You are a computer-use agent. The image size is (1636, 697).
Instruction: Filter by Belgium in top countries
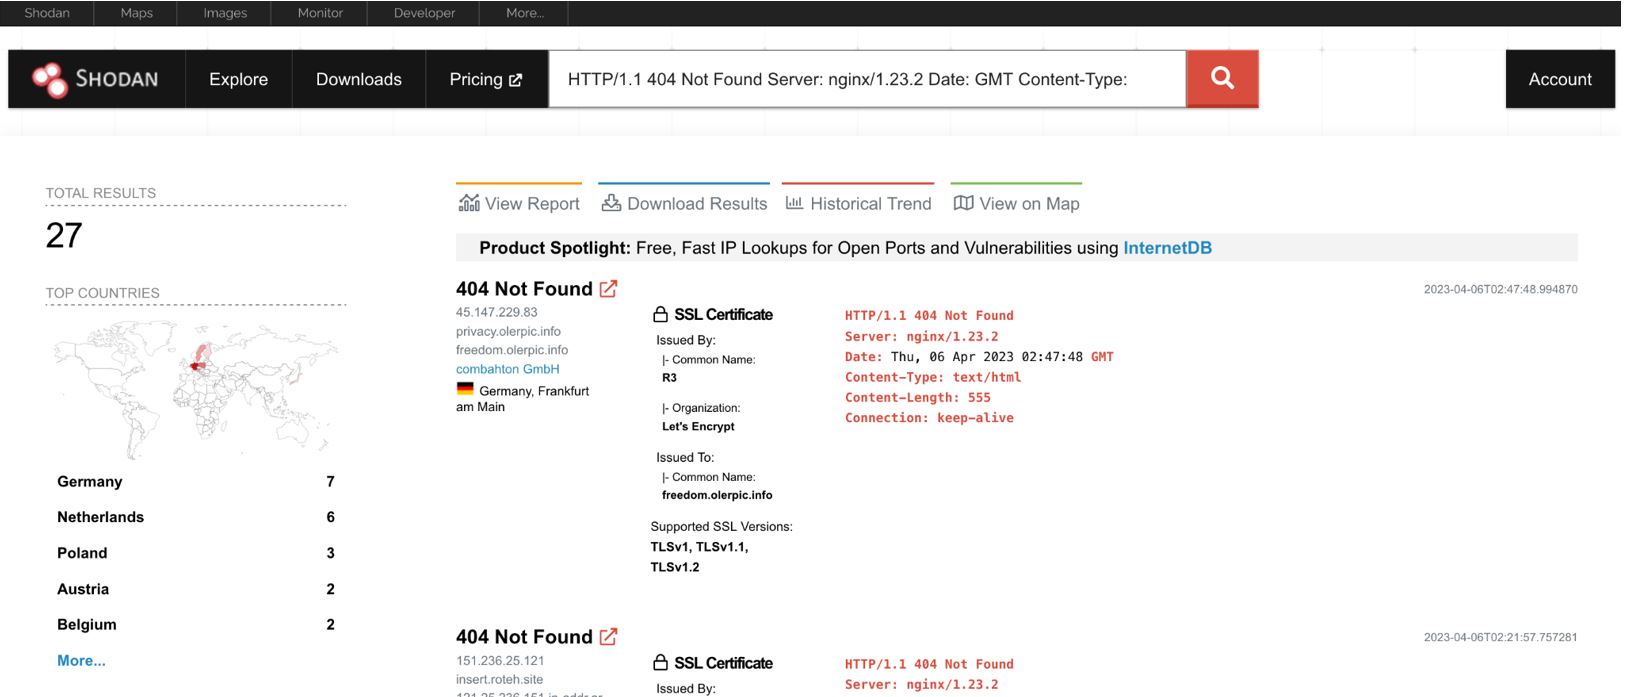tap(196, 624)
